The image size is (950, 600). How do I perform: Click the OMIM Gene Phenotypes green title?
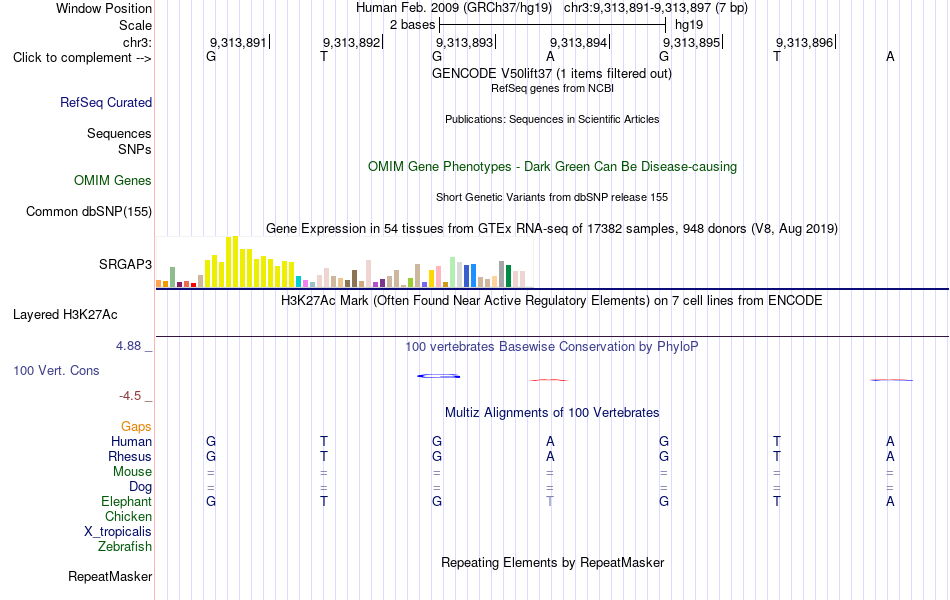(x=552, y=167)
